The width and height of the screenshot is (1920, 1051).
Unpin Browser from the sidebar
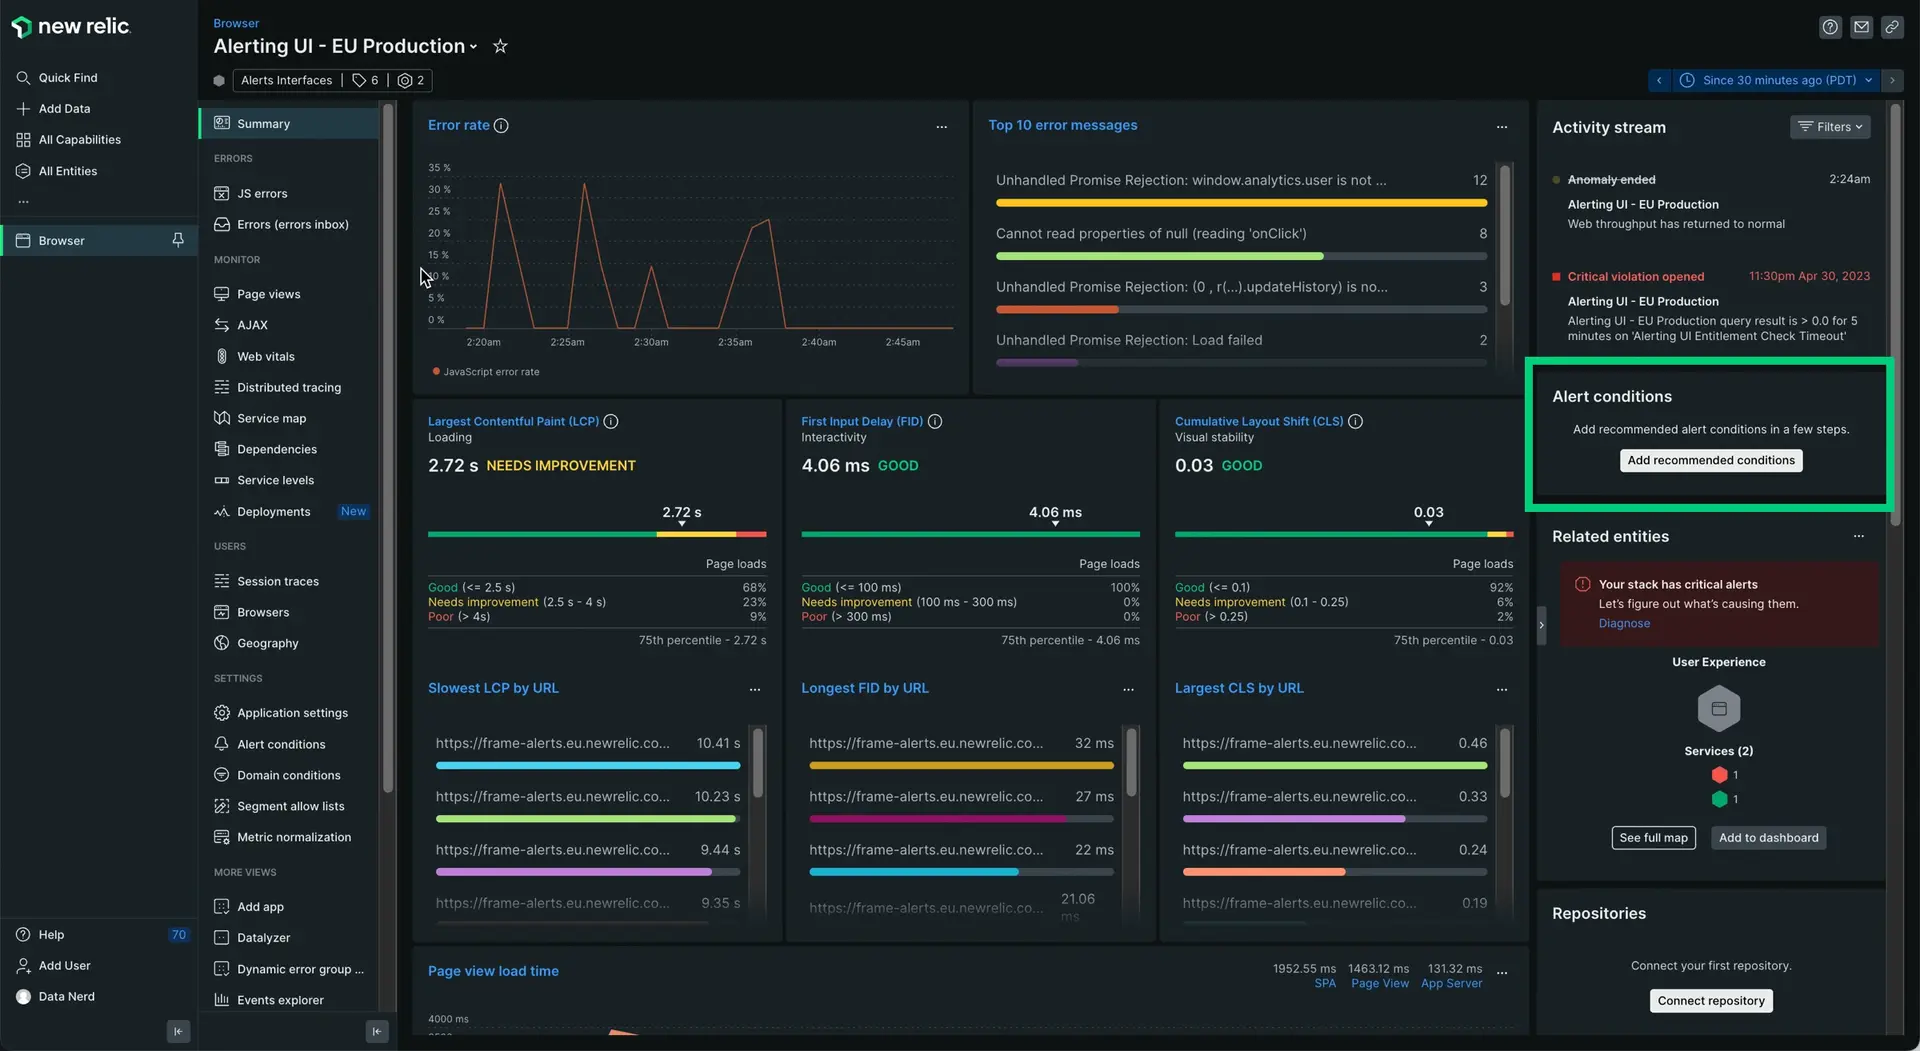178,240
